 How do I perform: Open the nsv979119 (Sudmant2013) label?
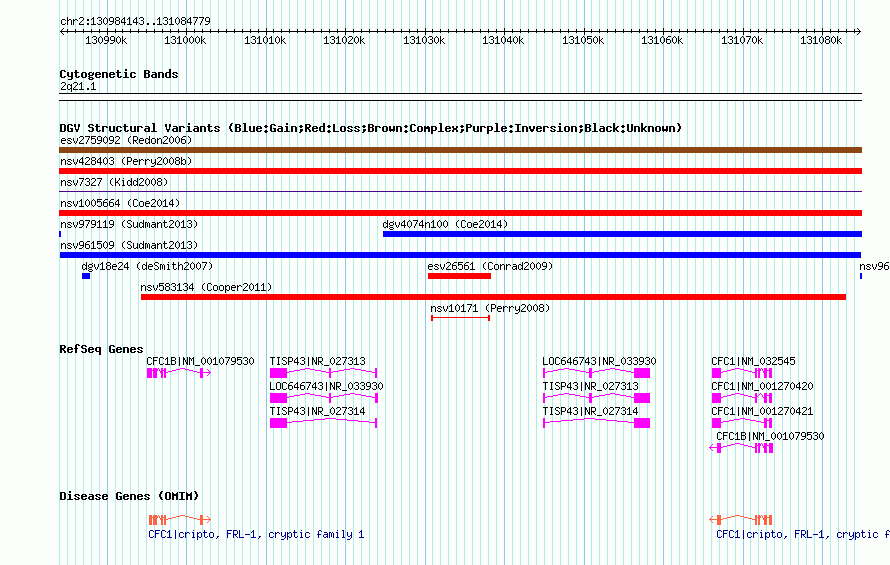click(129, 224)
